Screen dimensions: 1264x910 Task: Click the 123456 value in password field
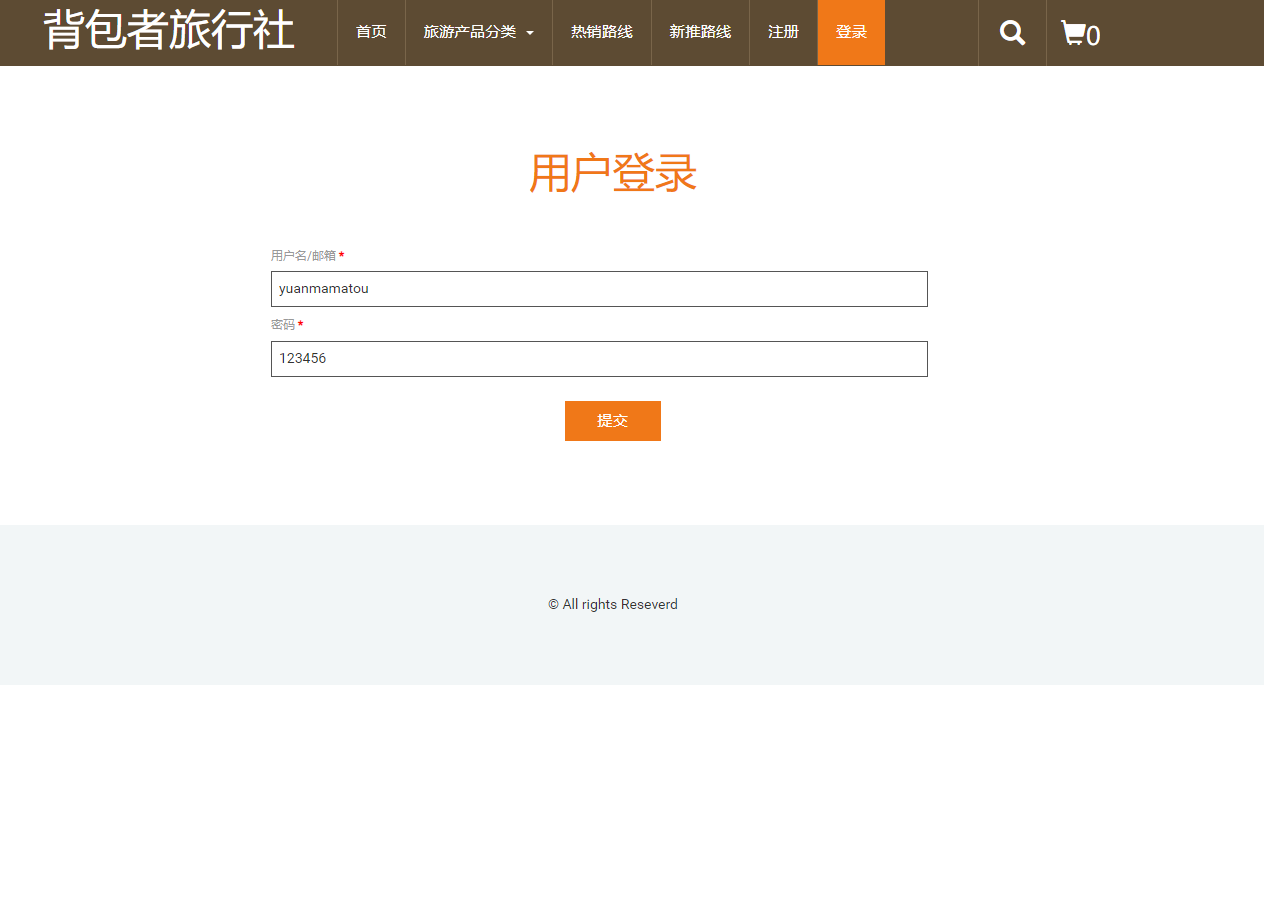point(304,358)
